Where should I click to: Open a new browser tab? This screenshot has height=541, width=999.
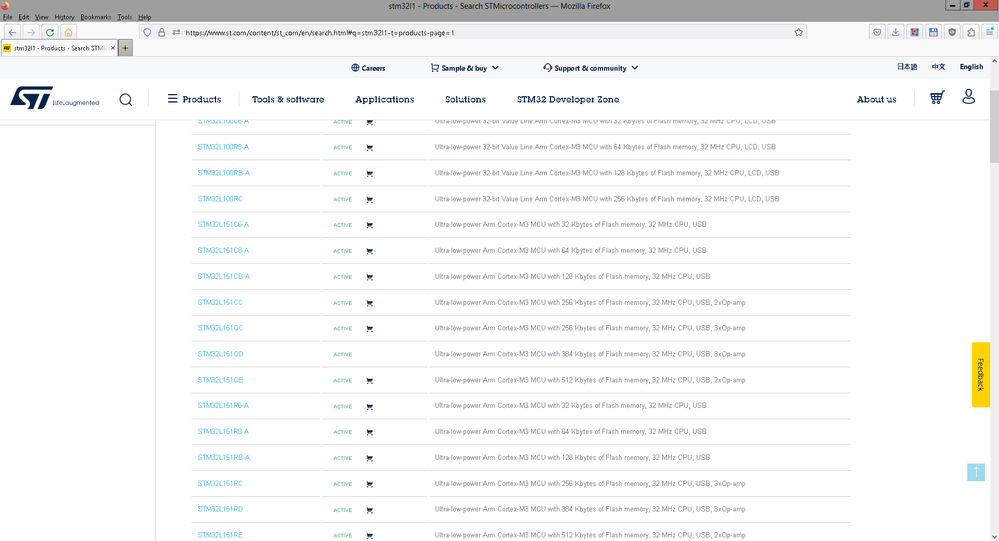126,48
